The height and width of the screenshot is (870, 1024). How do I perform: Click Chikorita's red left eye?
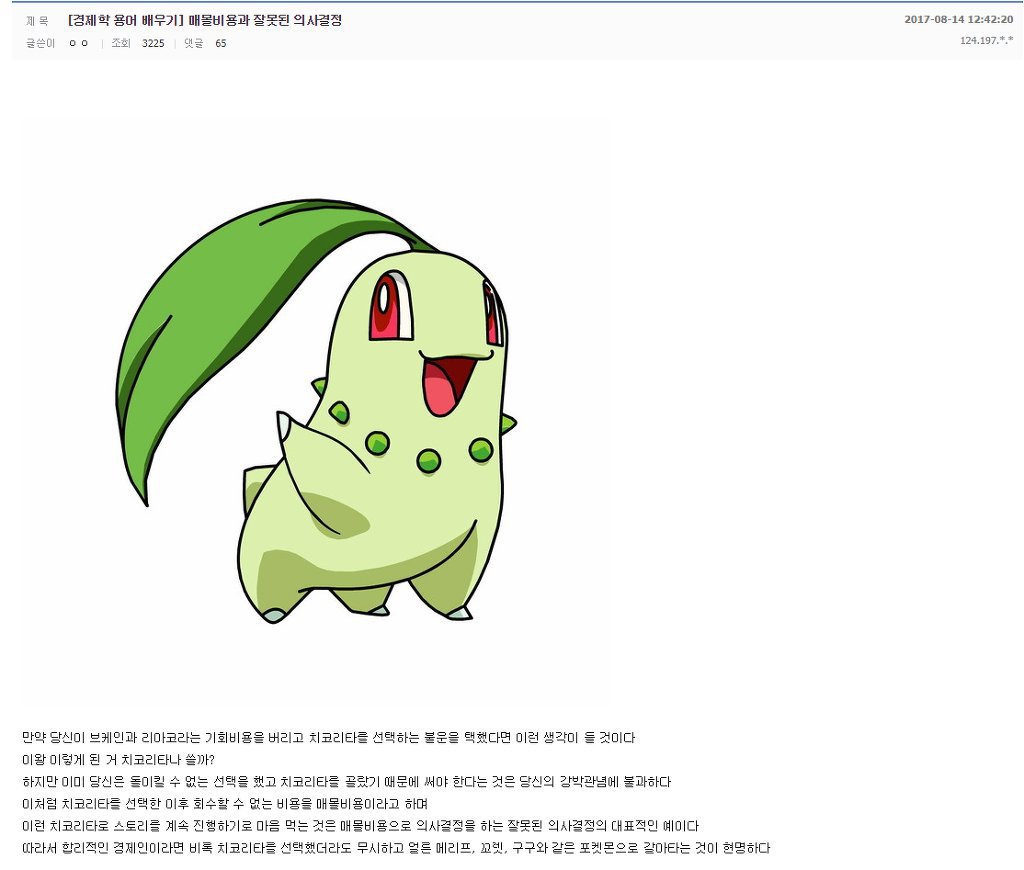click(x=391, y=306)
